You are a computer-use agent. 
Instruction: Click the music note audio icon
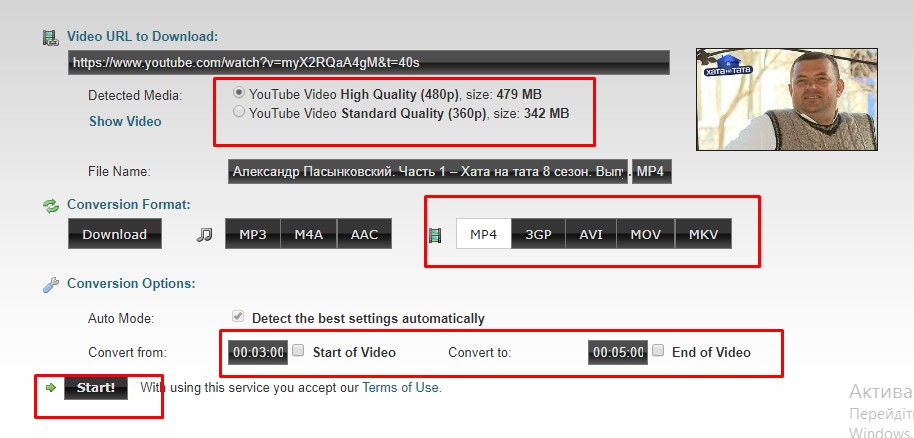pos(205,235)
